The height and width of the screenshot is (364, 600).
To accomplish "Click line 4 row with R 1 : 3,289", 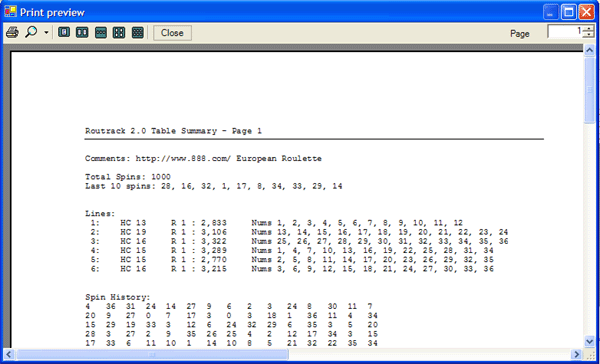I will [292, 250].
